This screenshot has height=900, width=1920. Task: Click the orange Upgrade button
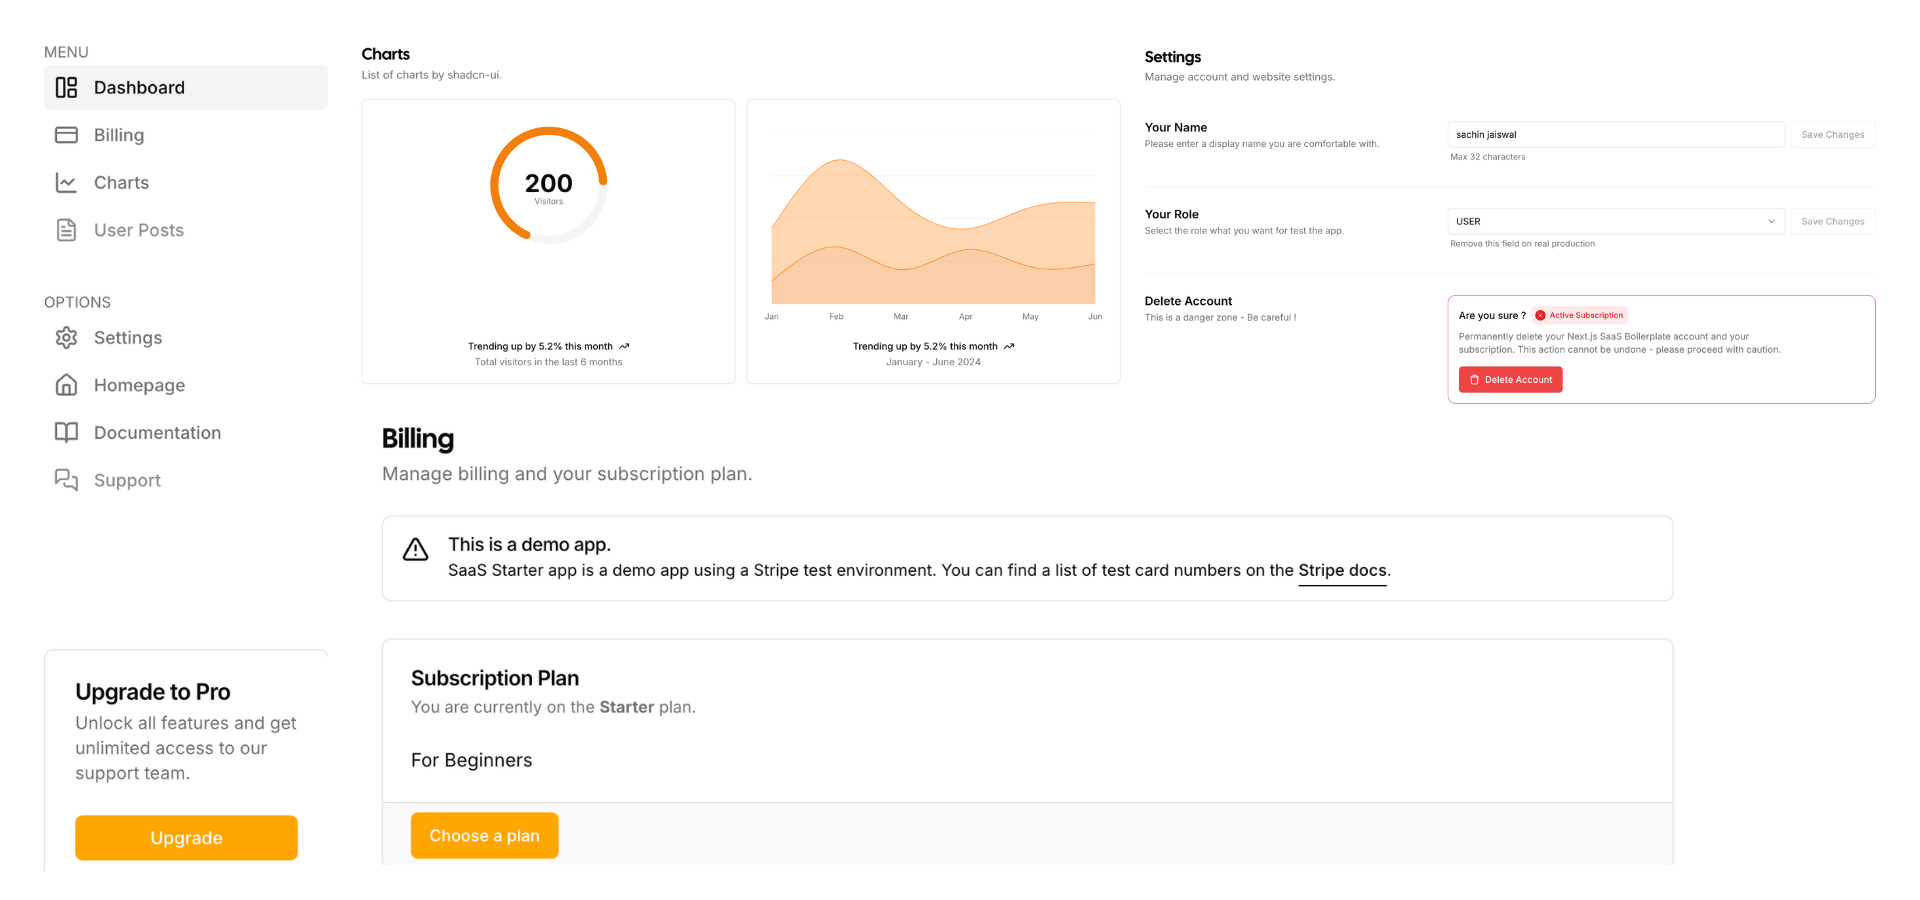click(186, 838)
